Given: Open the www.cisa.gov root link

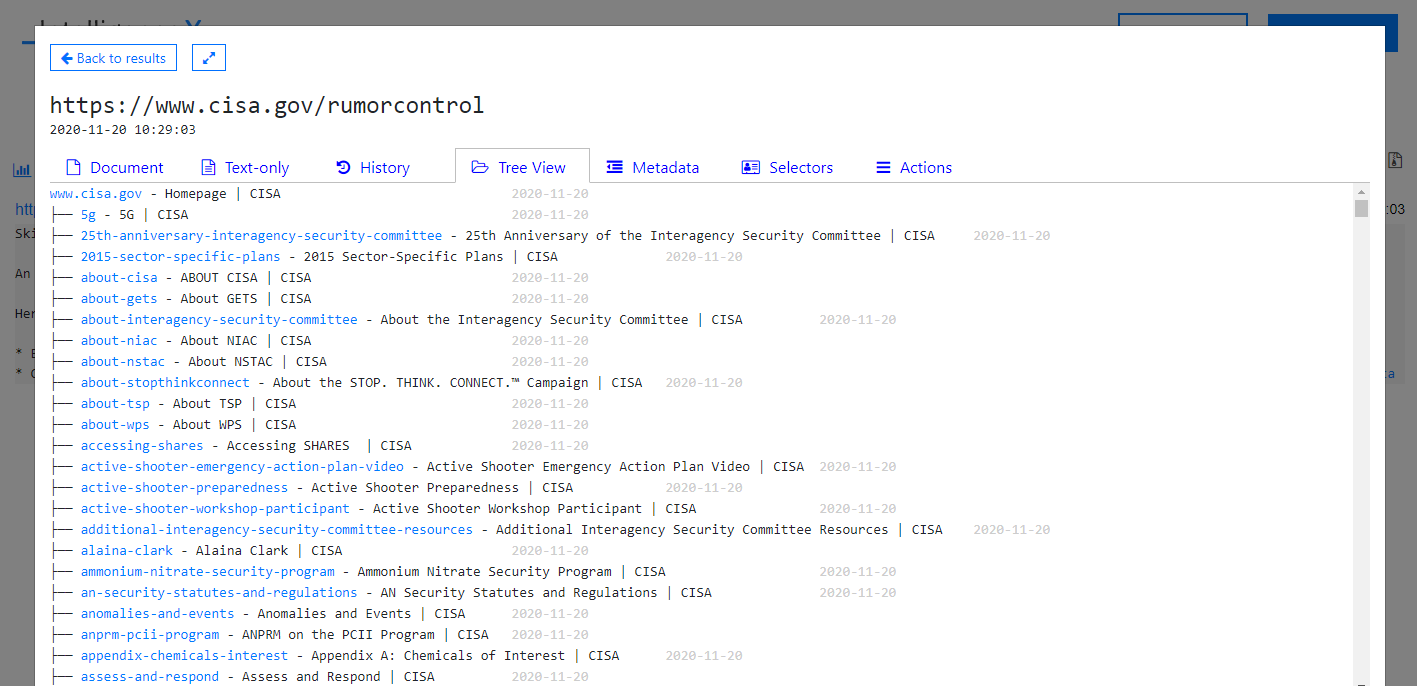Looking at the screenshot, I should click(x=96, y=194).
